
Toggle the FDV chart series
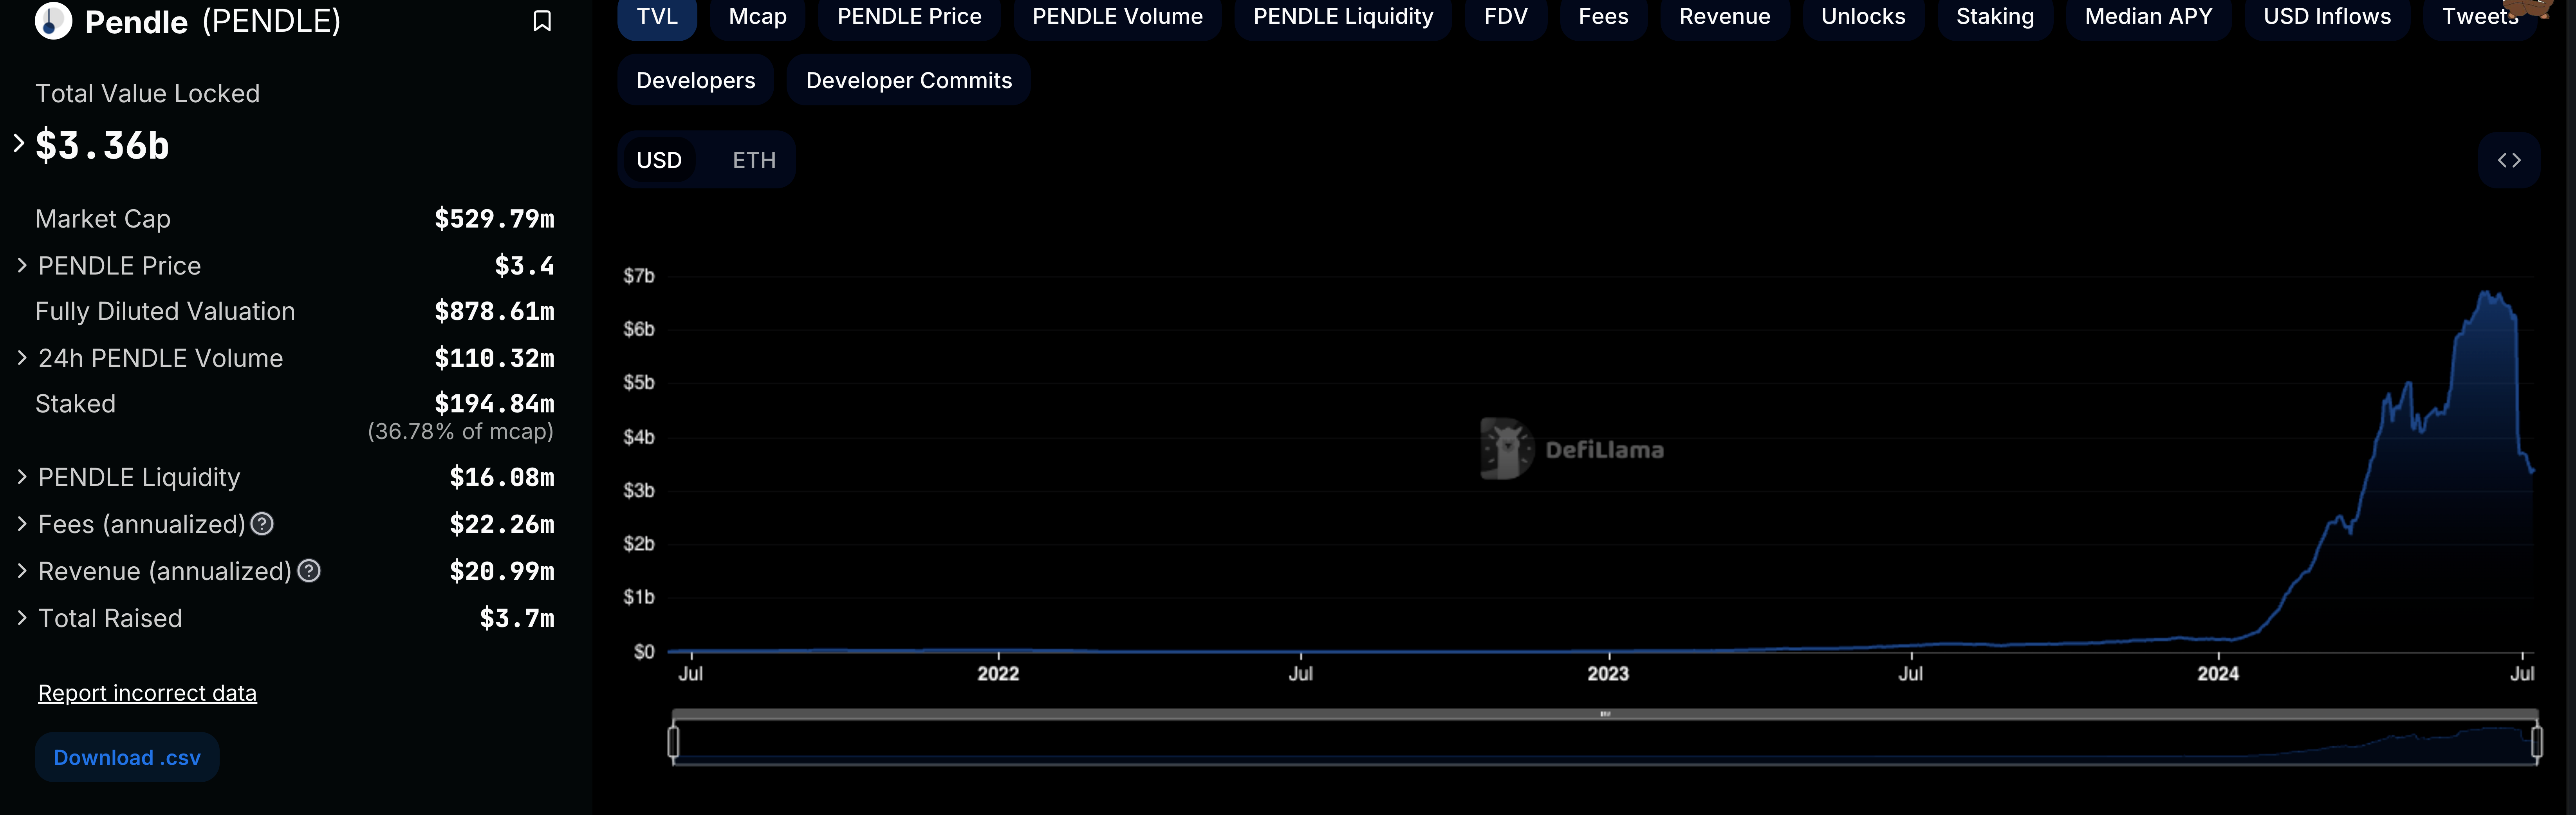coord(1506,17)
